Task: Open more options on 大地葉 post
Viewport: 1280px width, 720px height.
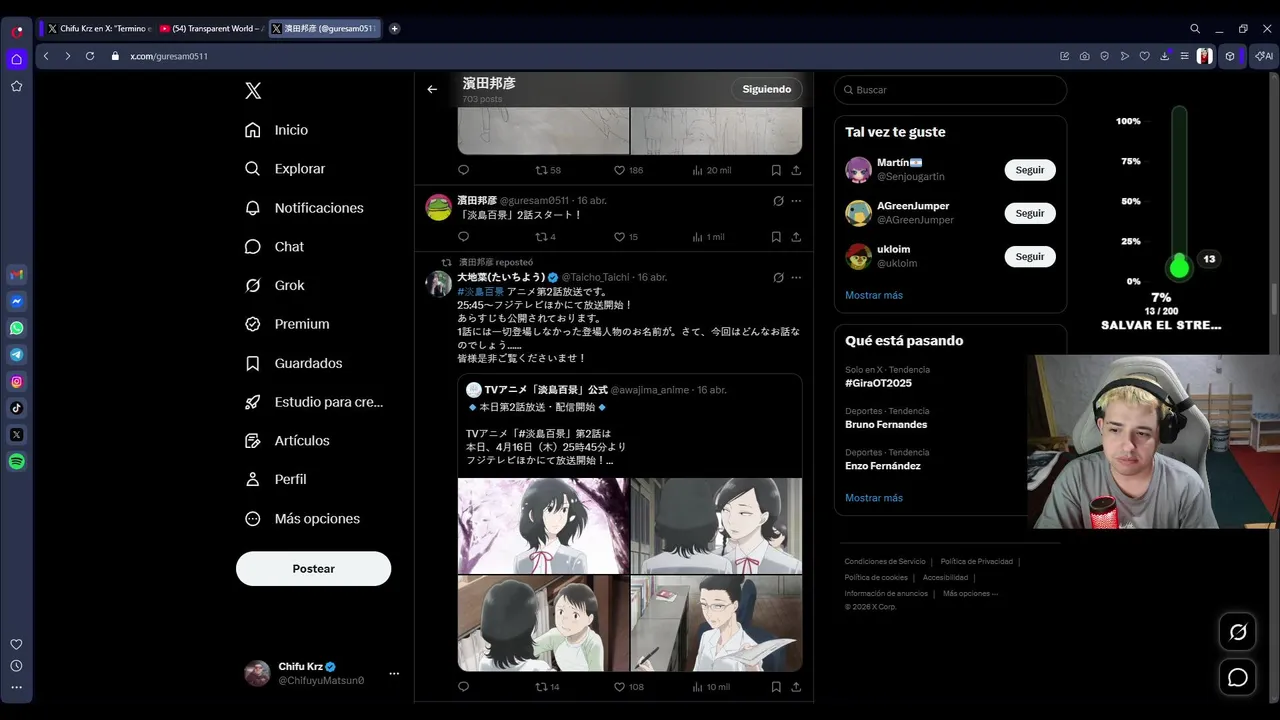Action: [796, 277]
